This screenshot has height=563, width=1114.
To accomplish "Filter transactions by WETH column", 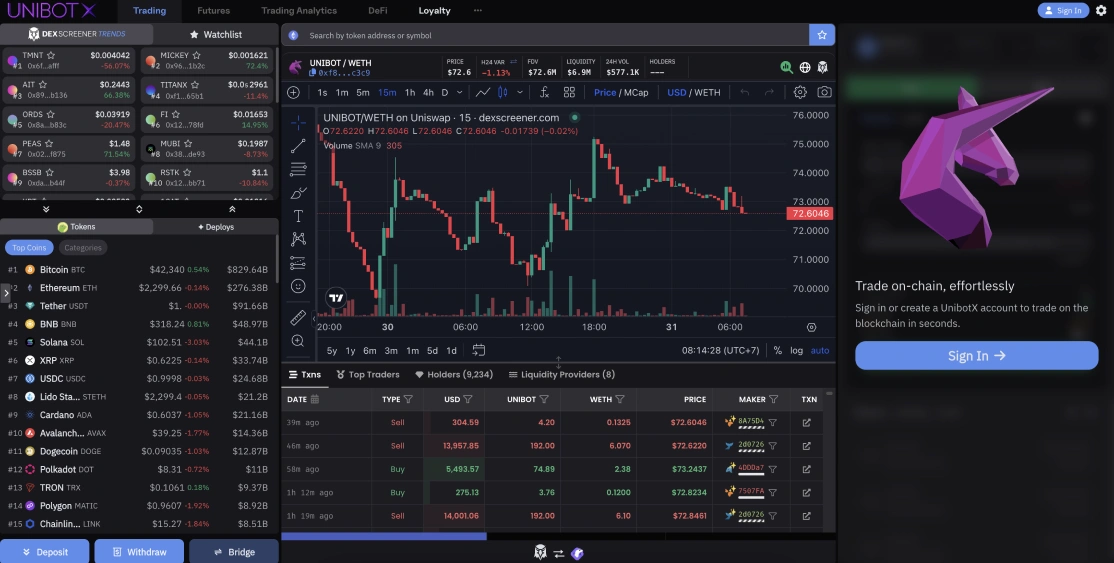I will tap(620, 400).
